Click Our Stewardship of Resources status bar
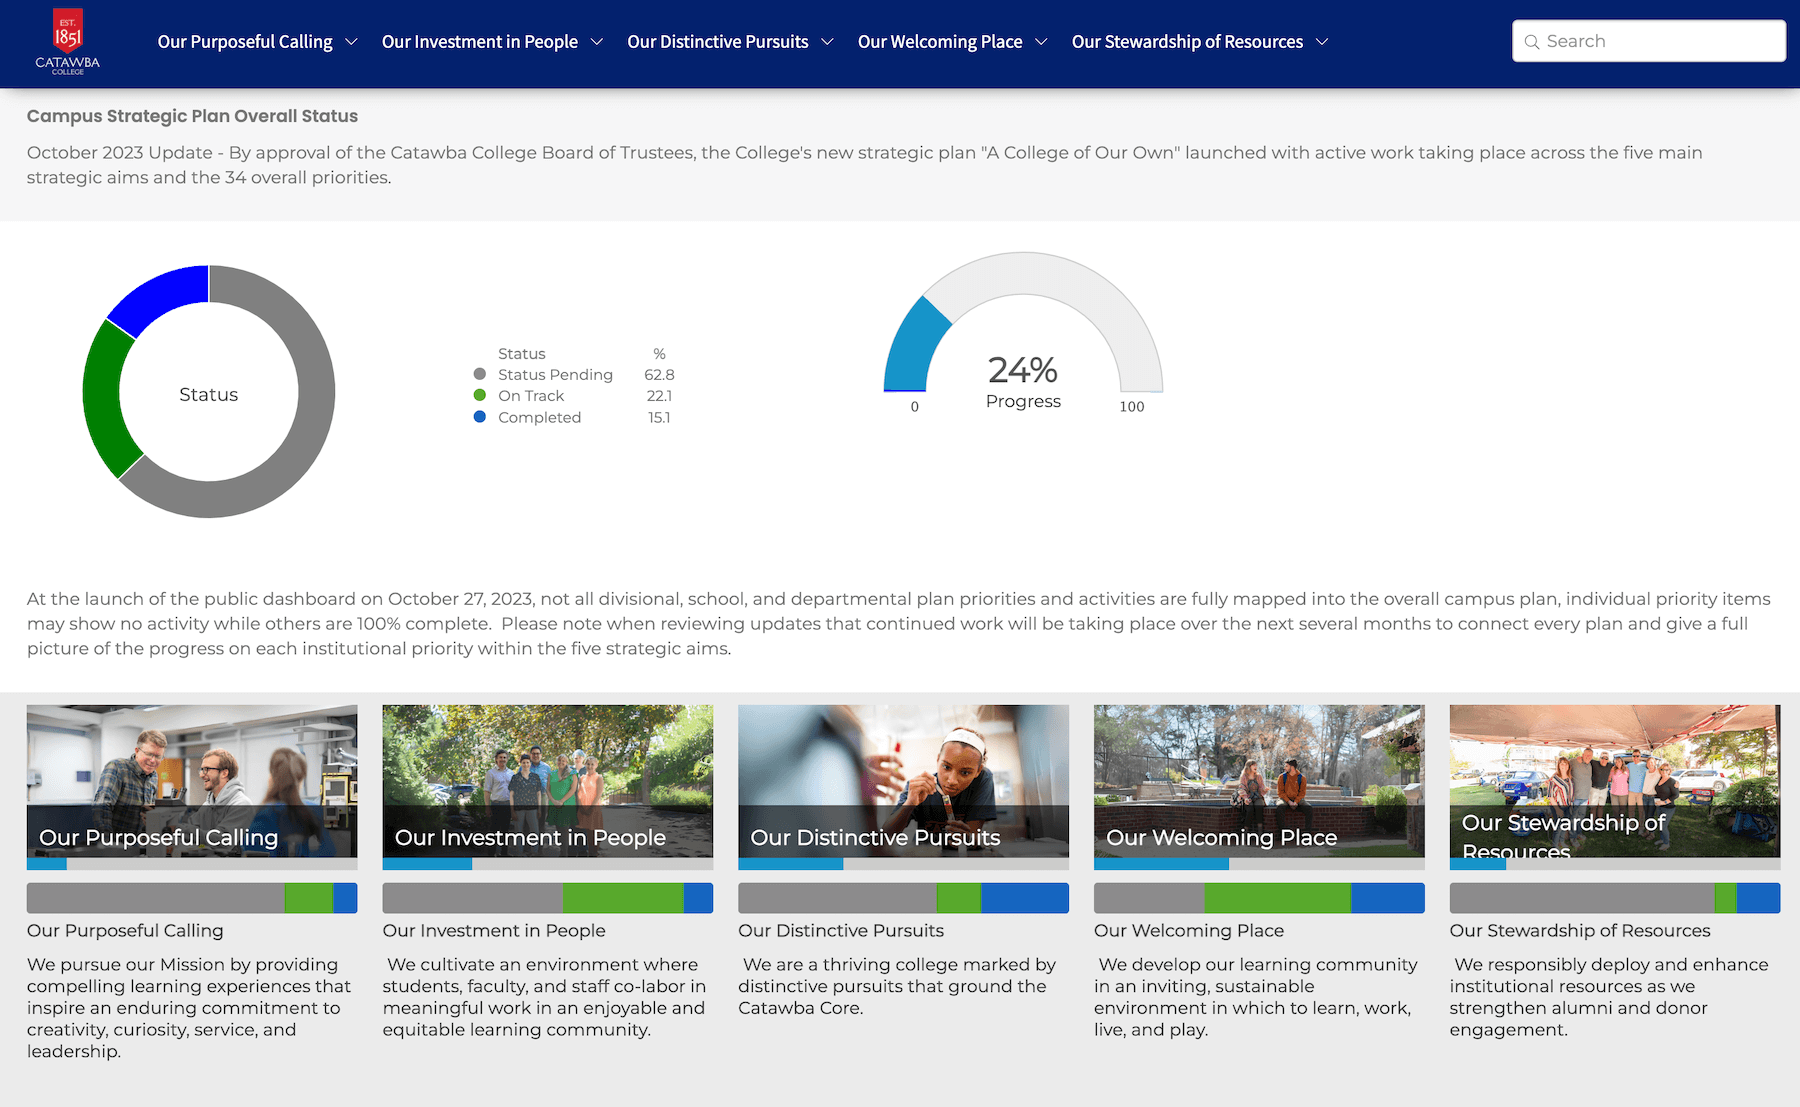The height and width of the screenshot is (1107, 1800). (1615, 898)
